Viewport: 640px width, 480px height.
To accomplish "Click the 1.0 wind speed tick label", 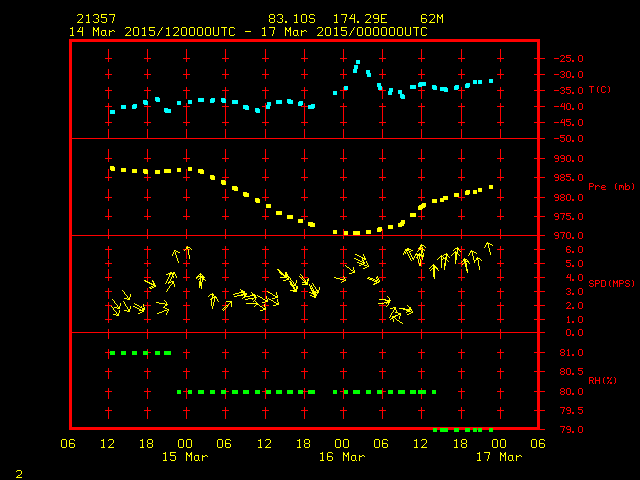I will pos(574,320).
